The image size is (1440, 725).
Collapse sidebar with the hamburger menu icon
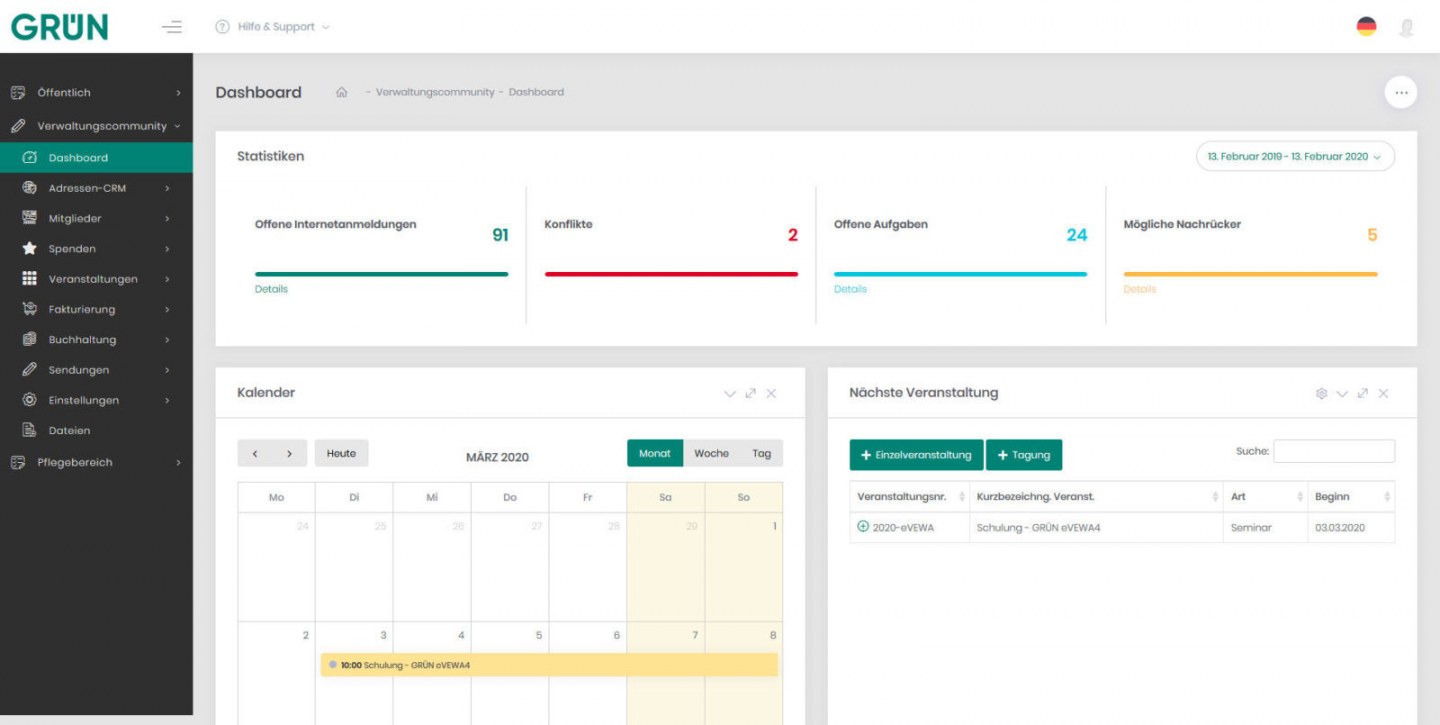(x=172, y=27)
